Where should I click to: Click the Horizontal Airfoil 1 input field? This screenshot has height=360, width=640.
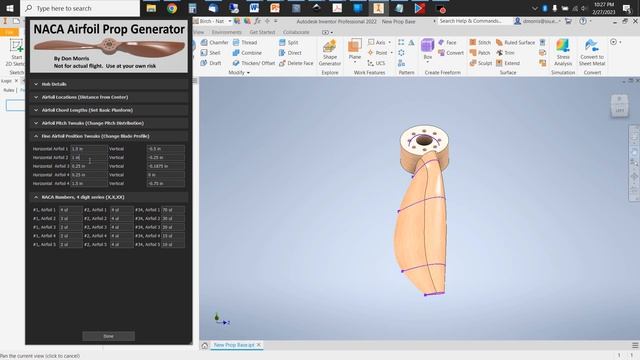pyautogui.click(x=89, y=149)
